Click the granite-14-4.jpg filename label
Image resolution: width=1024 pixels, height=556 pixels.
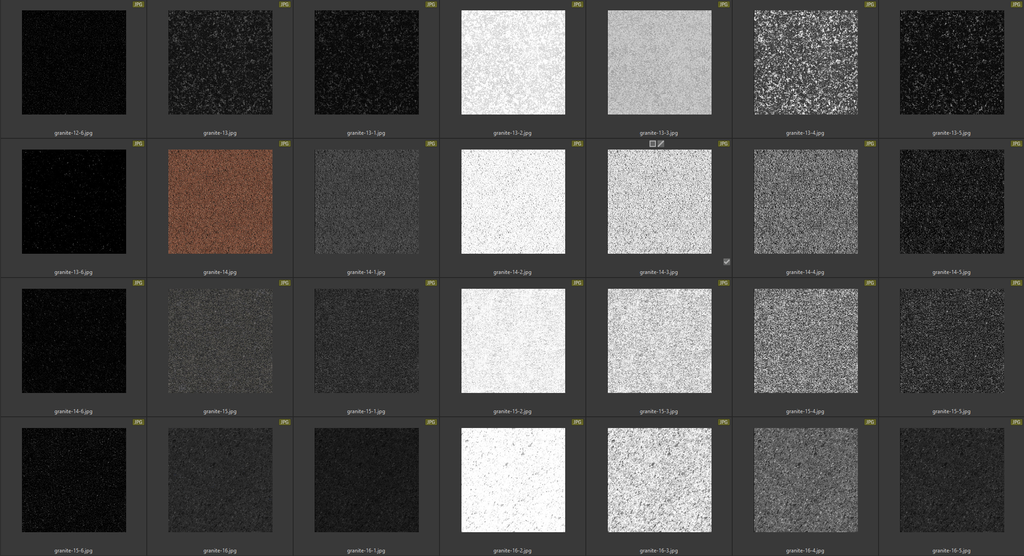(805, 272)
